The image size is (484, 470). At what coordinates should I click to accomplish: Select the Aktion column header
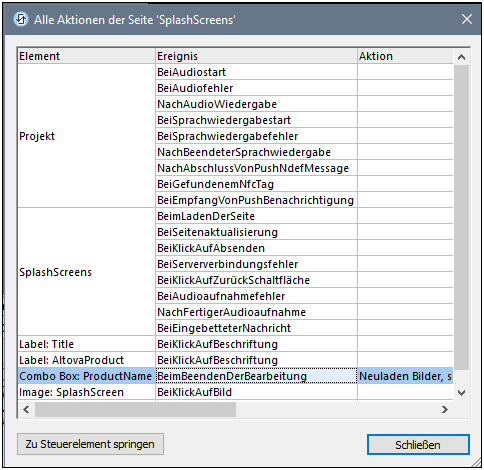(x=405, y=56)
